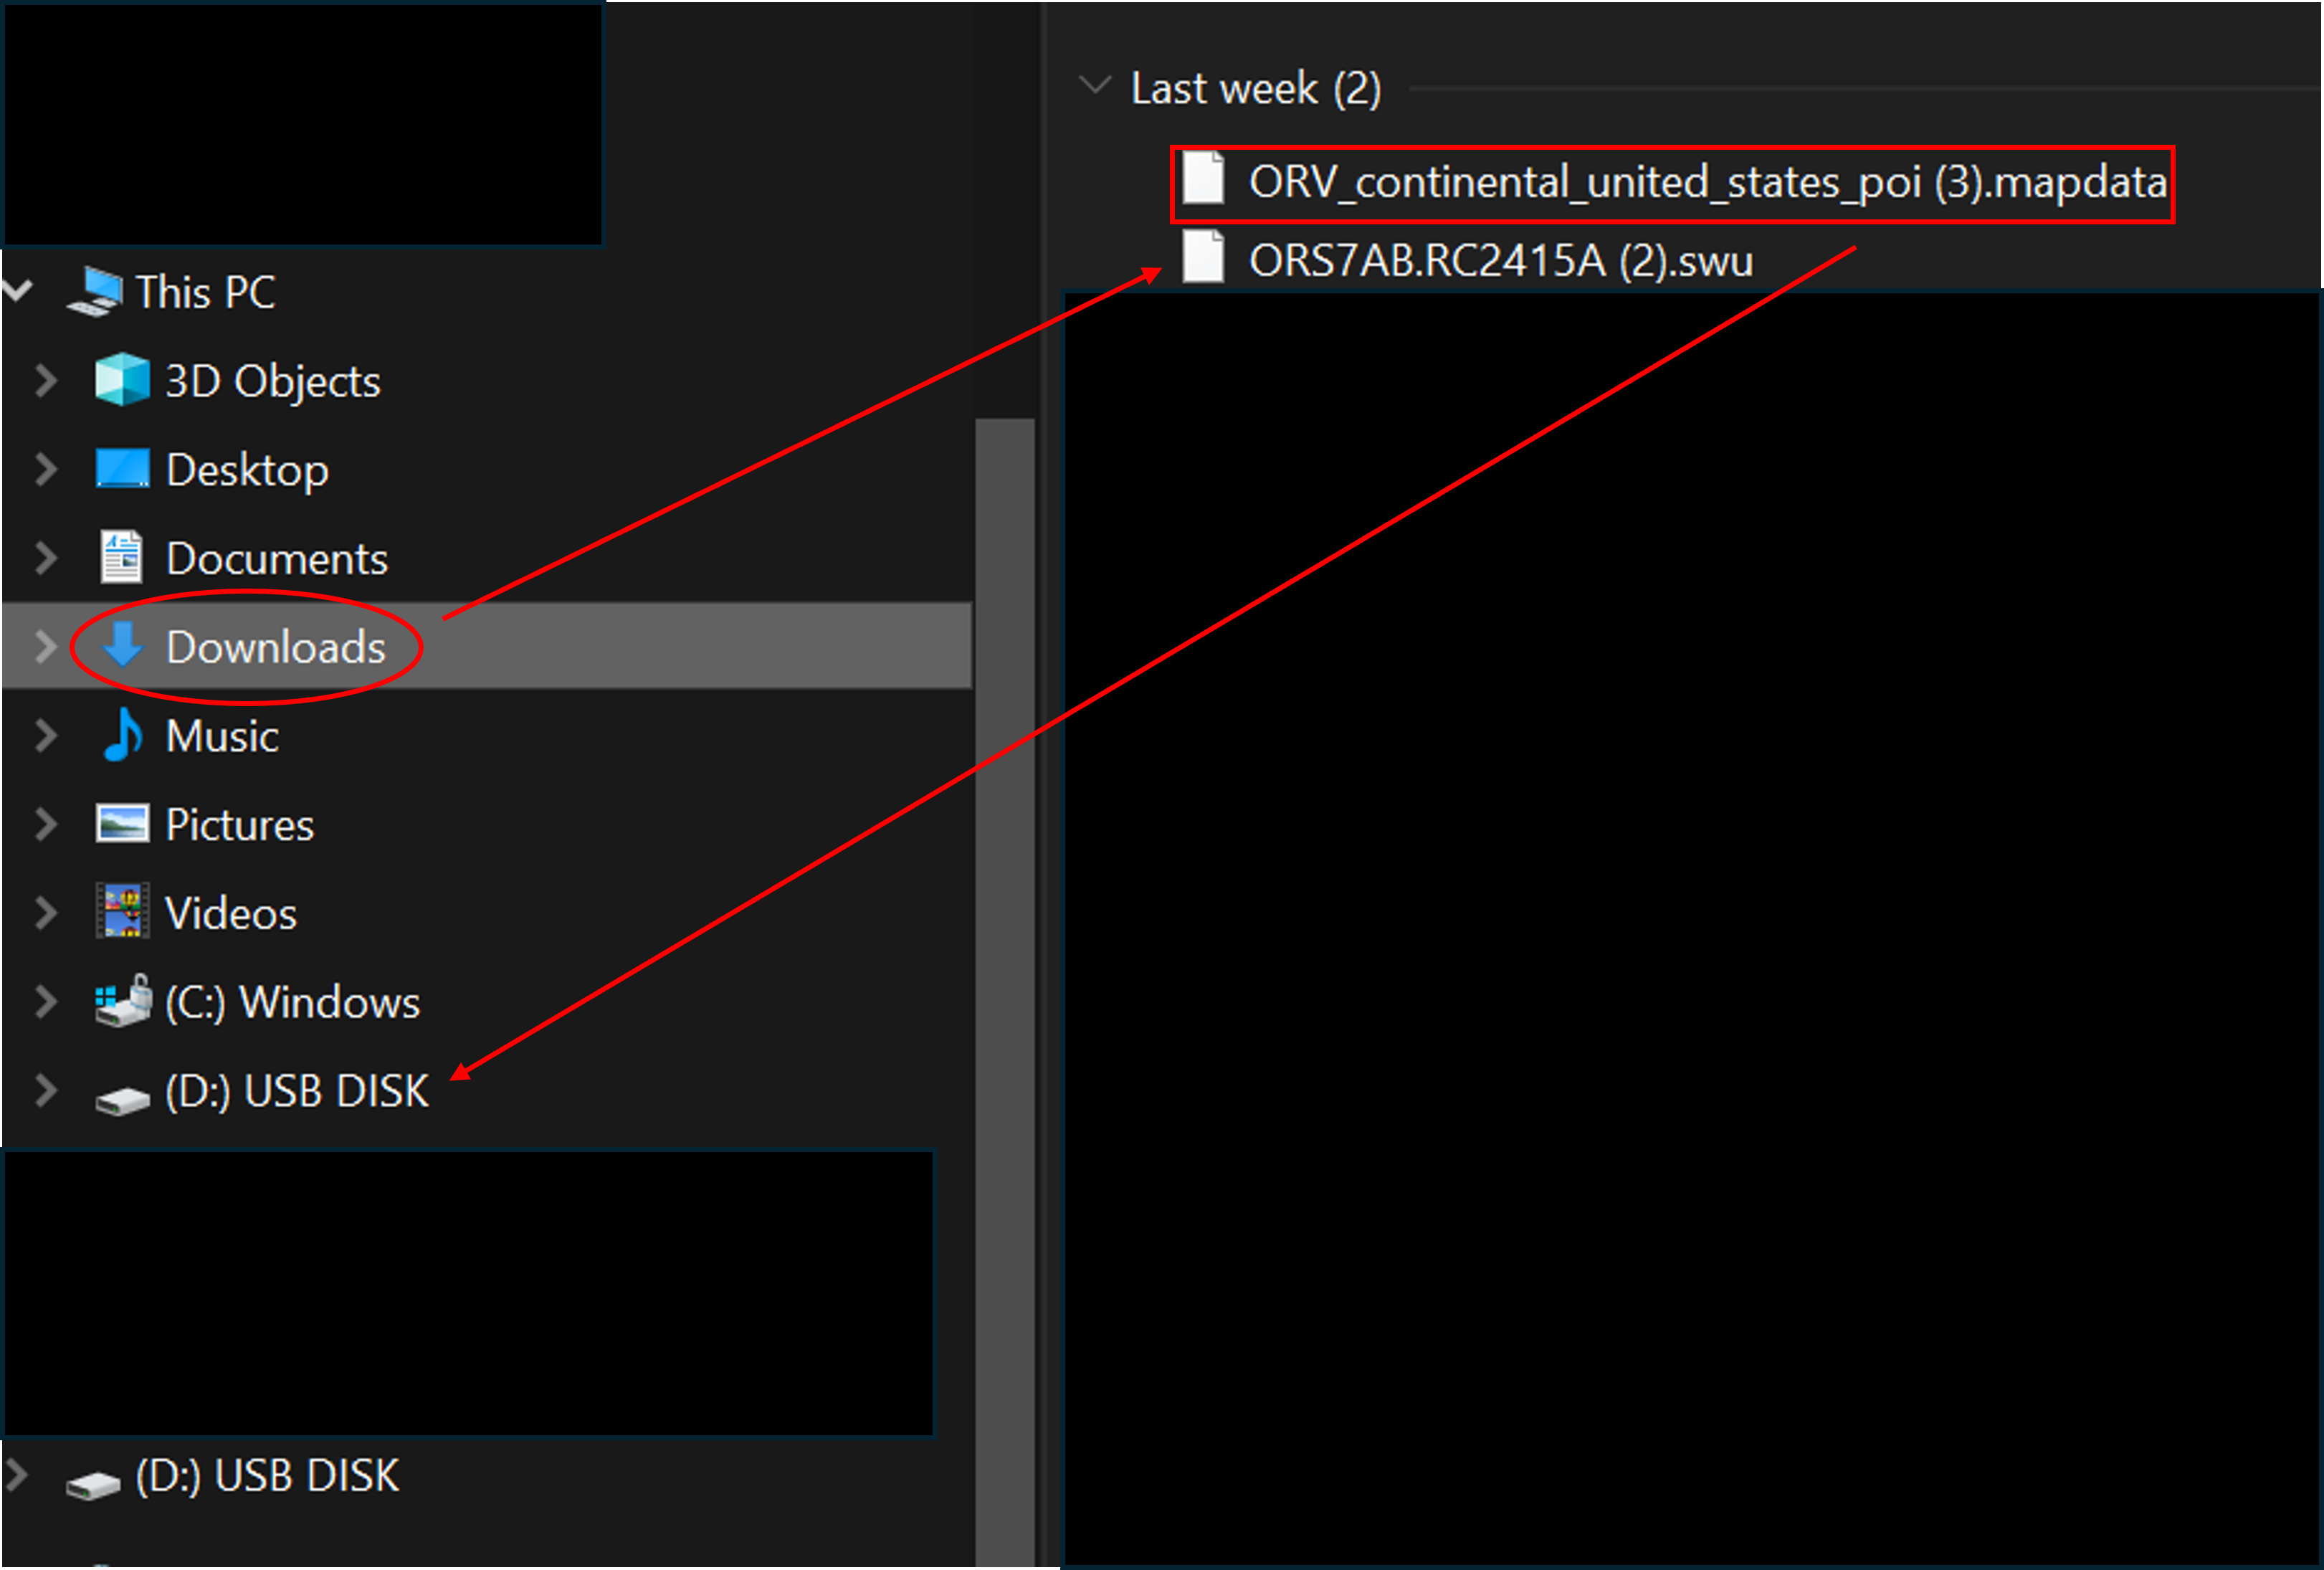This screenshot has height=1570, width=2324.
Task: Click the Downloads blue arrow icon
Action: (x=123, y=645)
